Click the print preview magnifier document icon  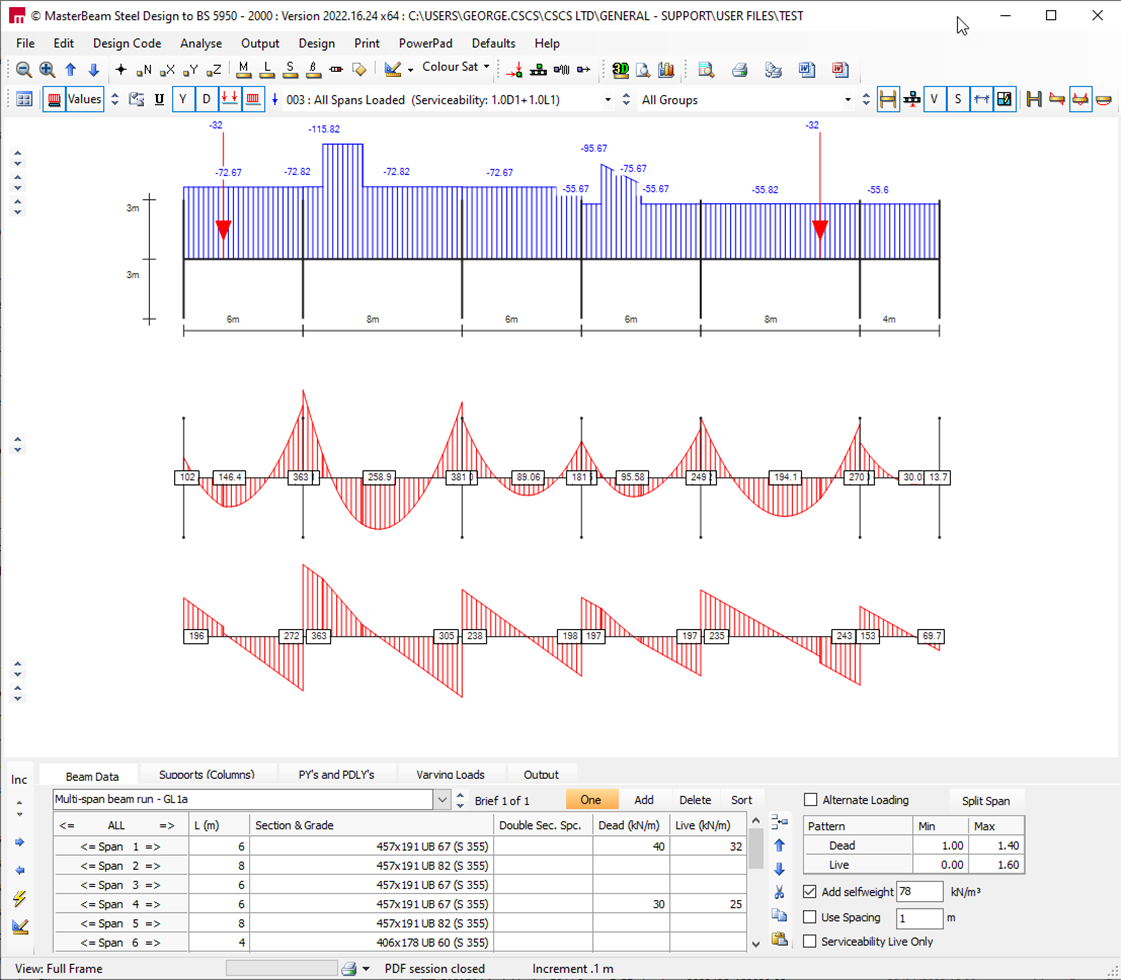(706, 69)
